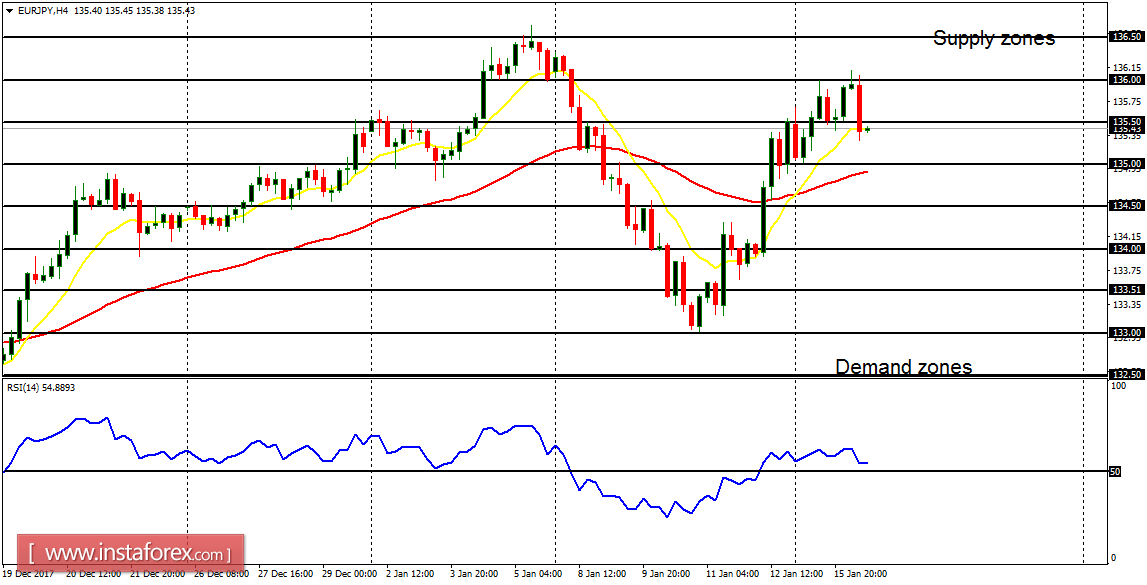Select the Demand zones text label
This screenshot has height=585, width=1147.
coord(903,367)
